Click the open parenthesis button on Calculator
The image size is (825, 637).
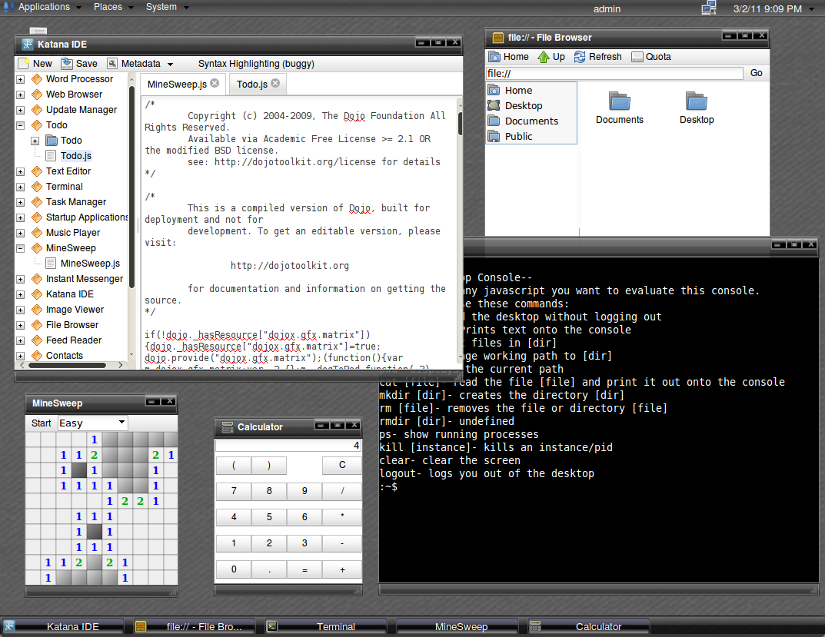[234, 465]
